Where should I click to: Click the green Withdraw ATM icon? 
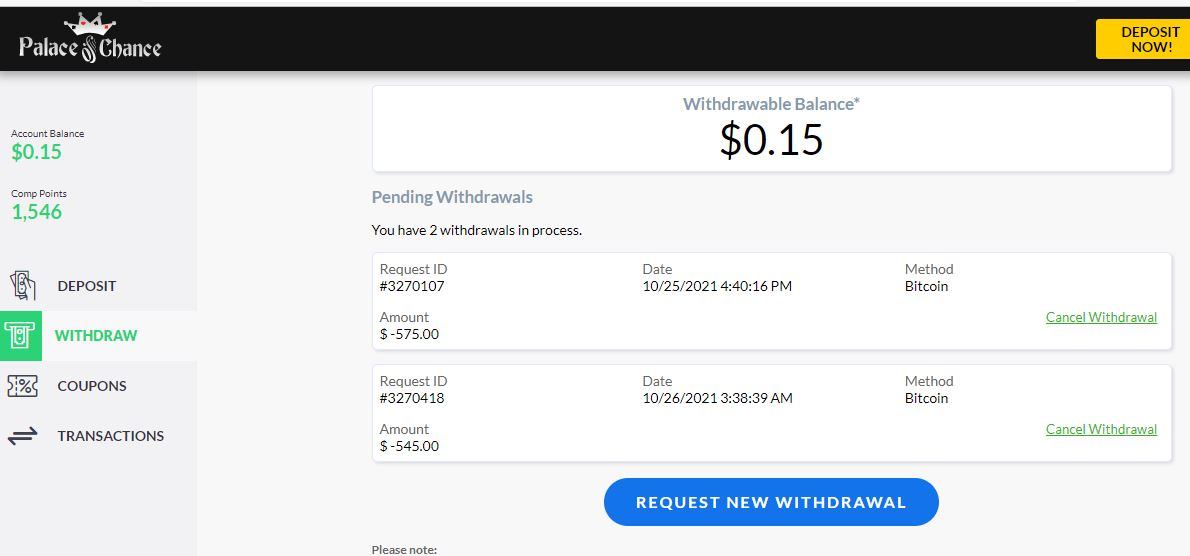click(x=21, y=336)
